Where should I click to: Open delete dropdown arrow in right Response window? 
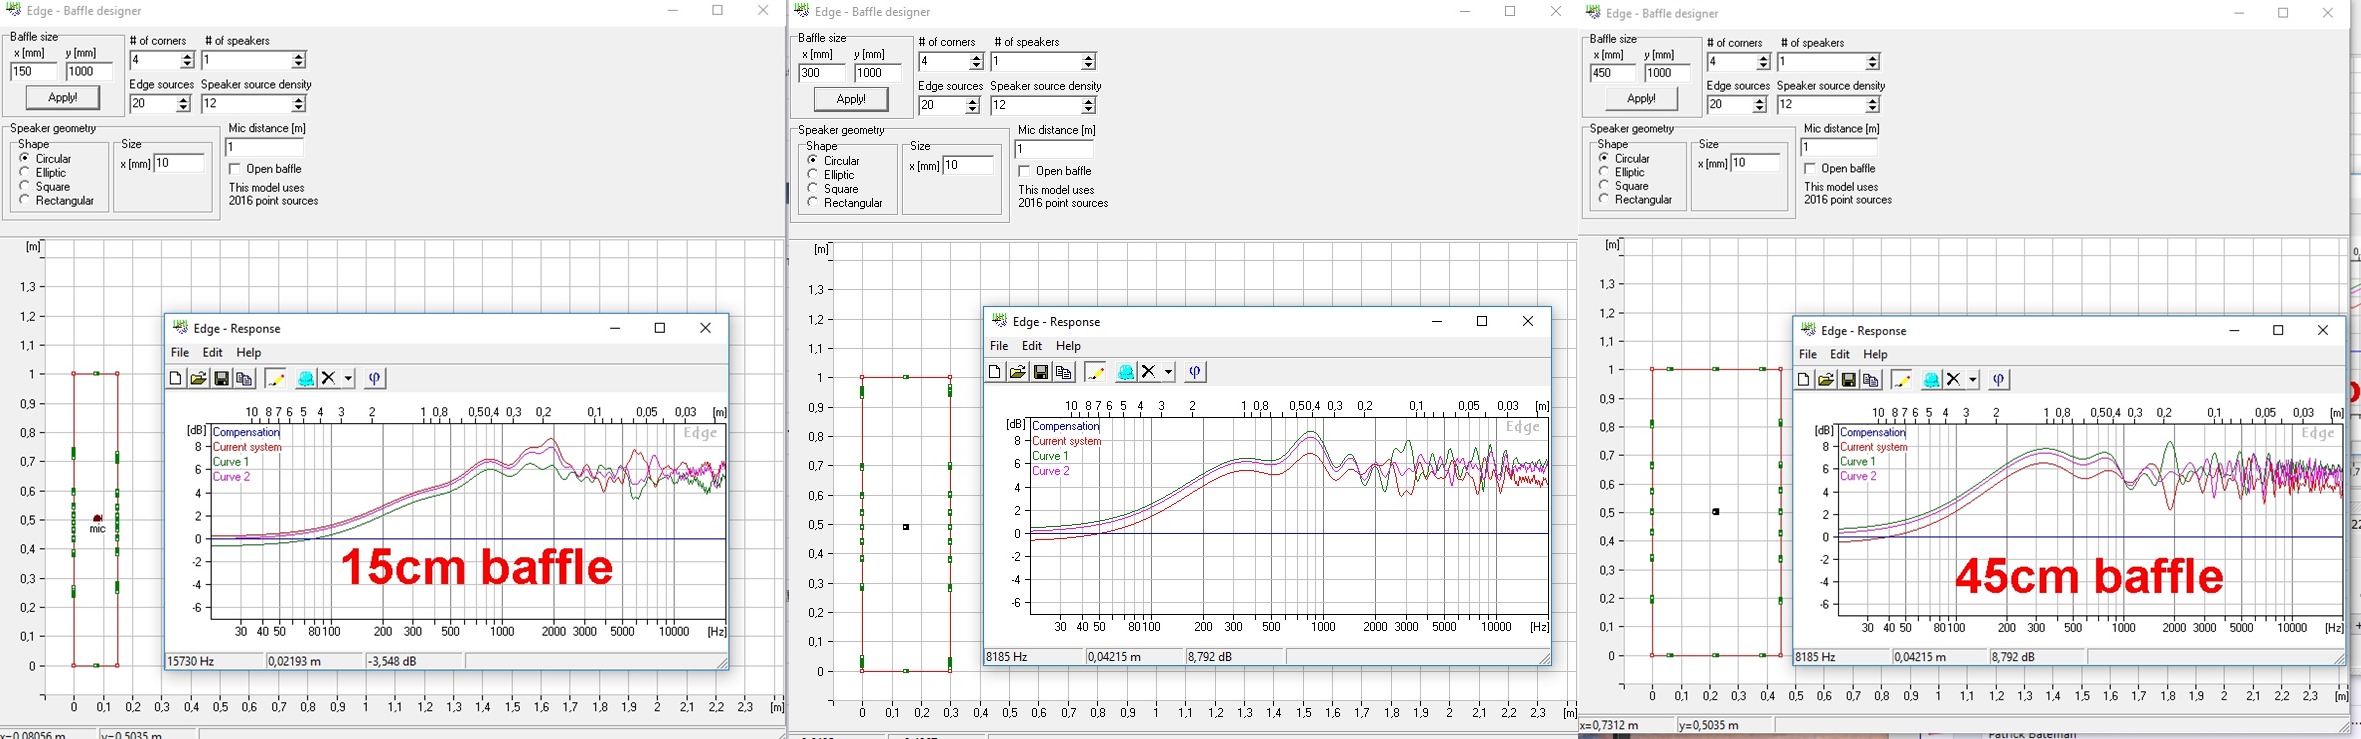(x=1973, y=380)
